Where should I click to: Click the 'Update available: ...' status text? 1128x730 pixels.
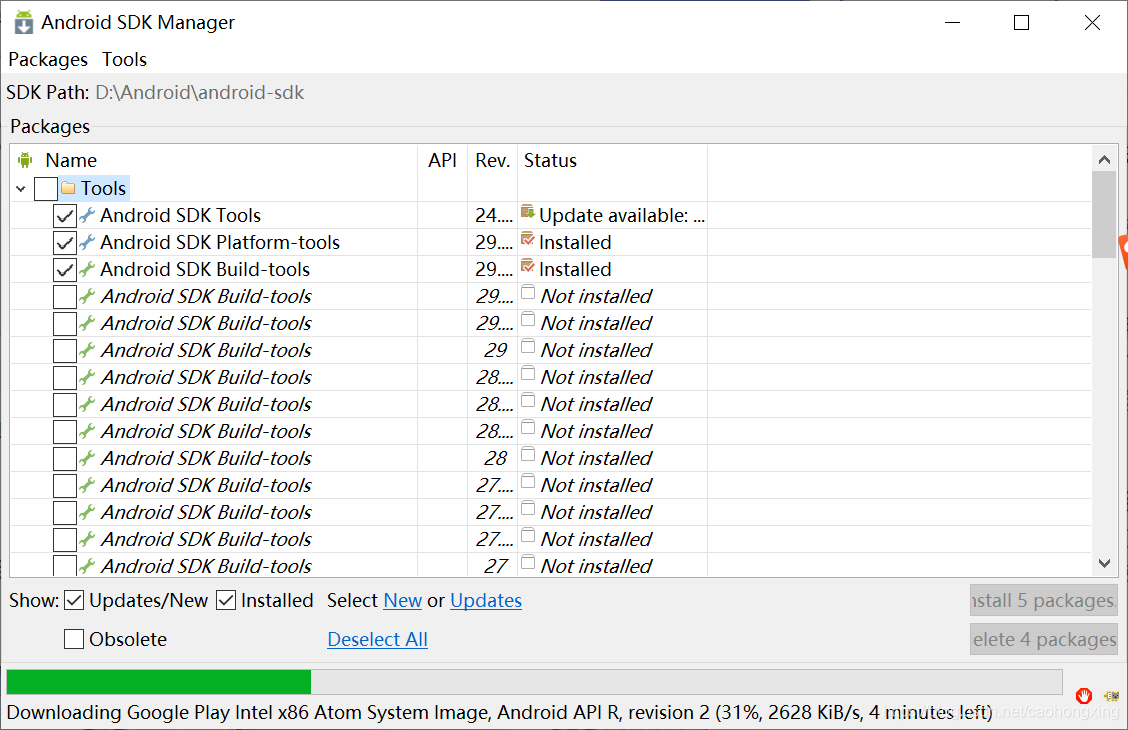622,215
